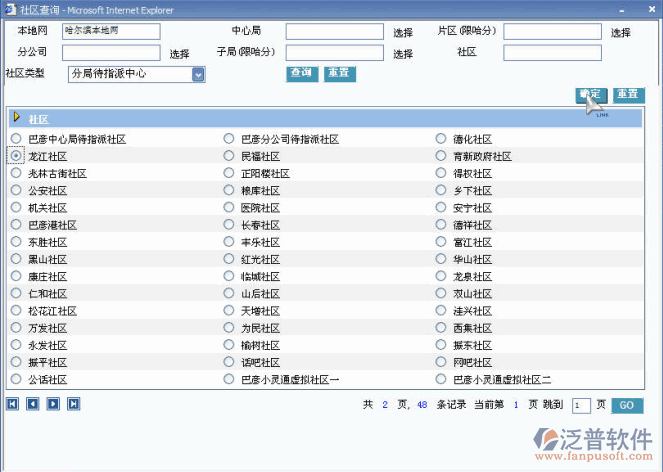
Task: Click 选择 next to 片区 field
Action: pos(620,32)
